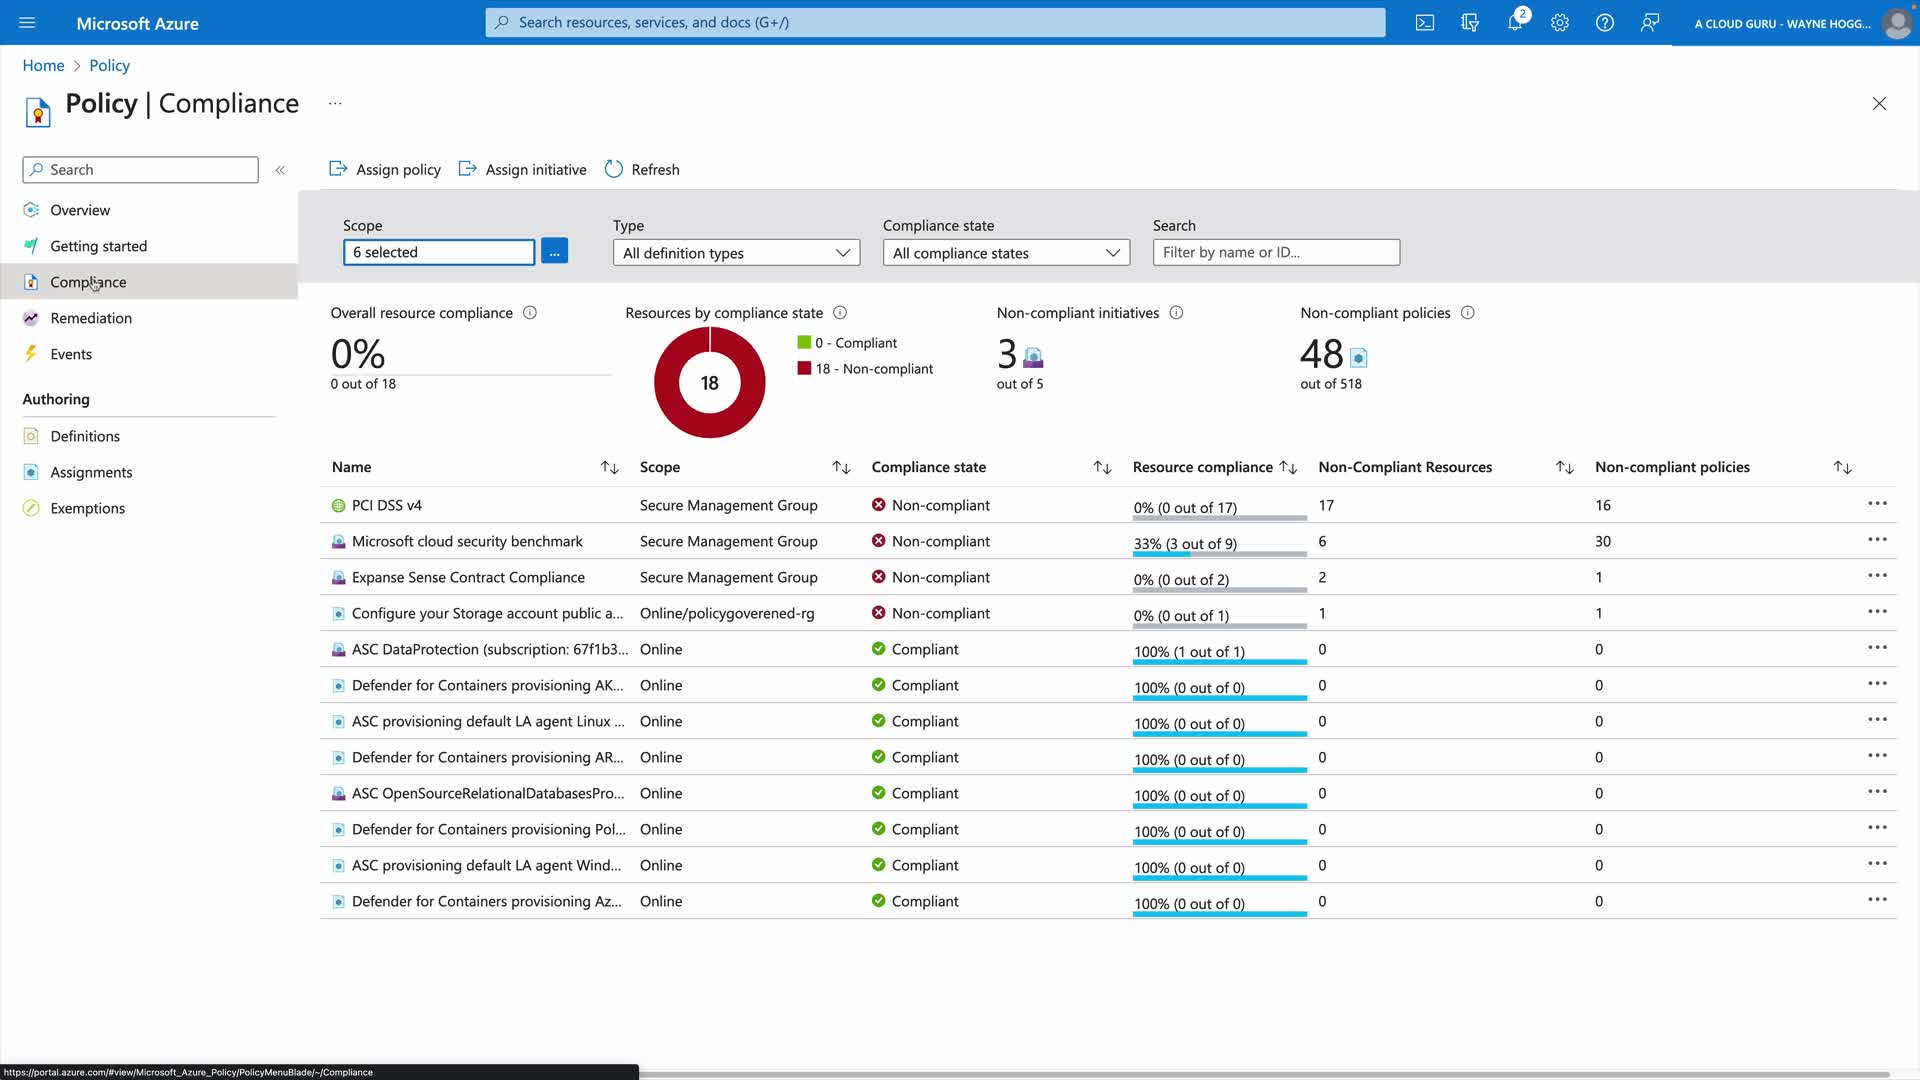Open the Compliance state dropdown
Image resolution: width=1920 pixels, height=1080 pixels.
1006,253
